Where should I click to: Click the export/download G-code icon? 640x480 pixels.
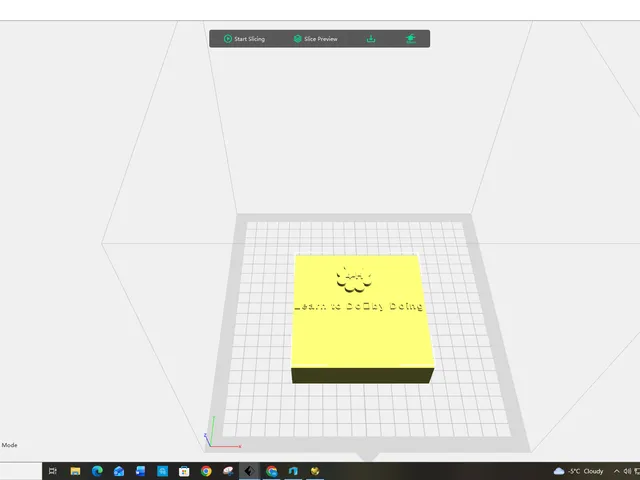click(x=371, y=39)
